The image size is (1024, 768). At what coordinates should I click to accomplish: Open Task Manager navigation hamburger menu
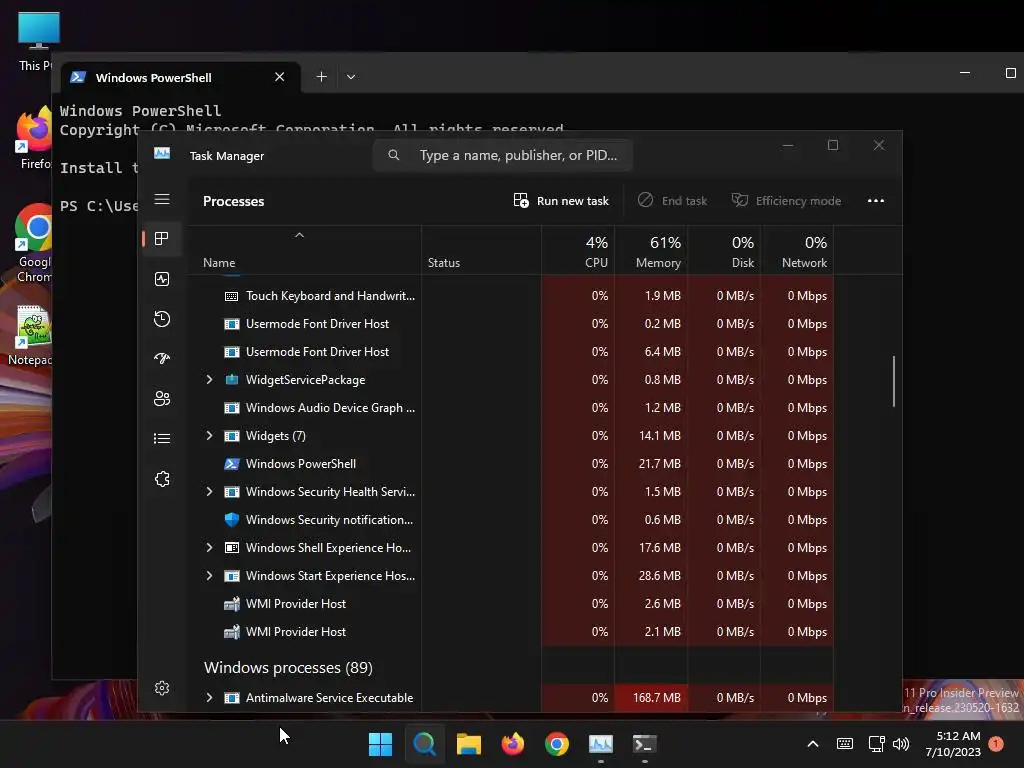(162, 199)
